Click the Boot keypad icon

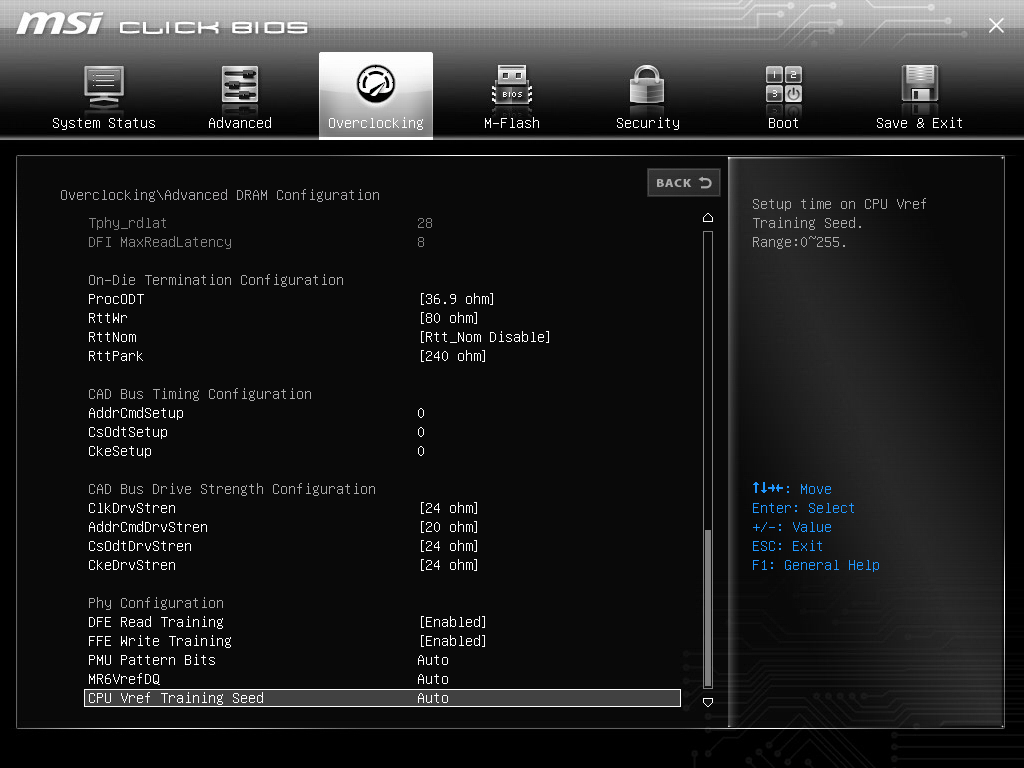tap(784, 85)
